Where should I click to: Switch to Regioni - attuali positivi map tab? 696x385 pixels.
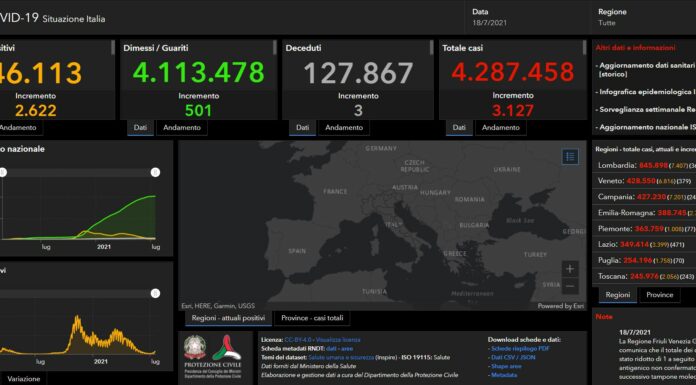pyautogui.click(x=228, y=318)
